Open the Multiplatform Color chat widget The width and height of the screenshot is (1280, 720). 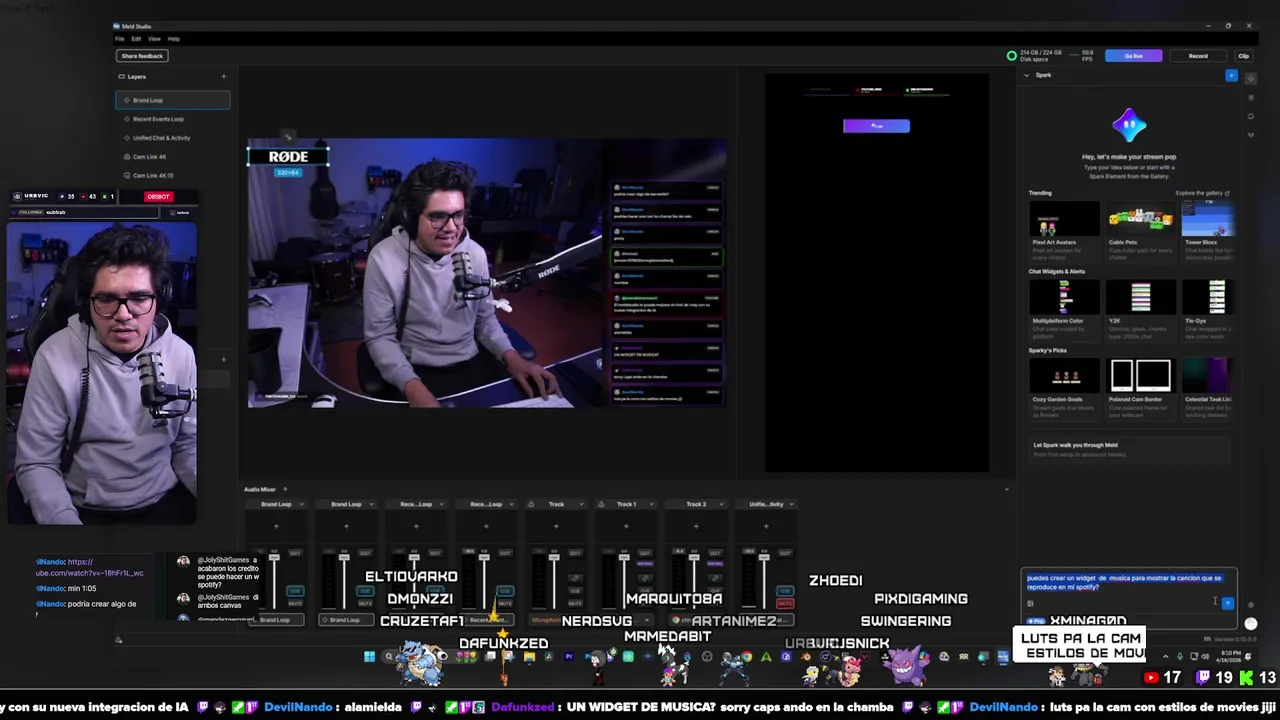(x=1064, y=297)
